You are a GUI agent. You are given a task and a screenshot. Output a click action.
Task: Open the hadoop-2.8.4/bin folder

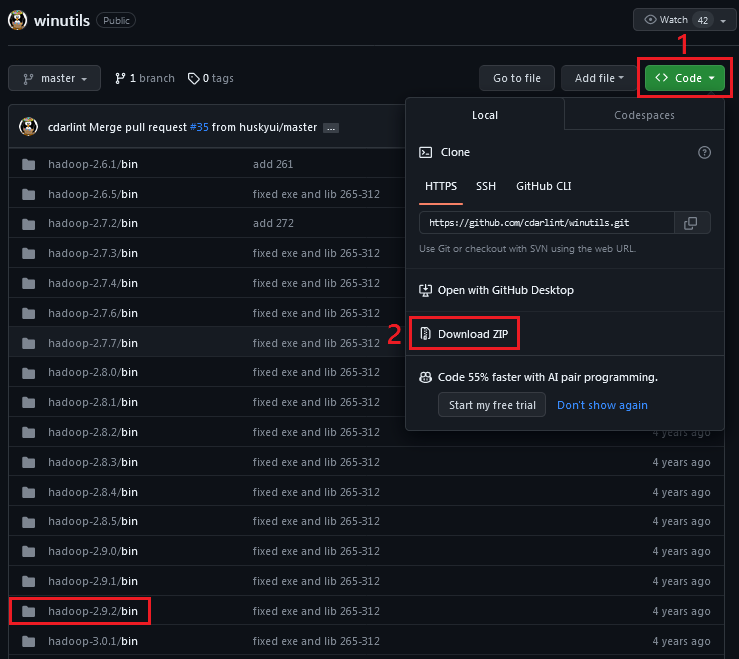pos(93,492)
